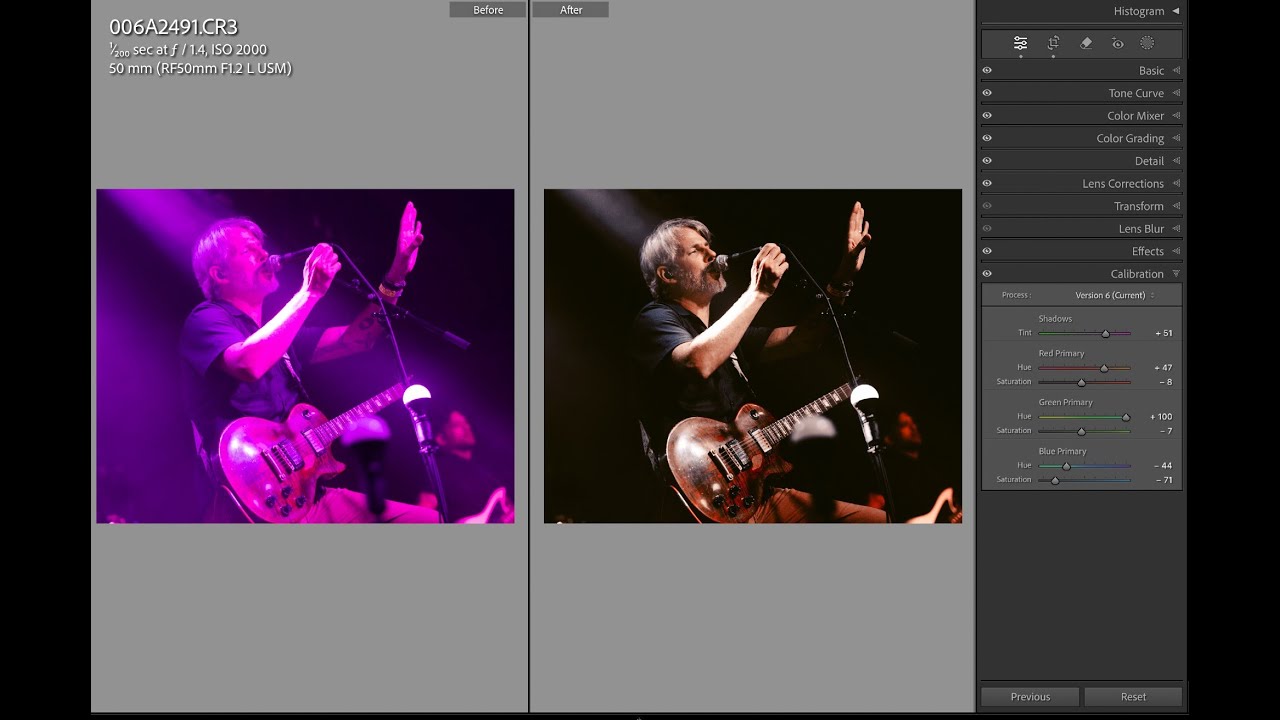1280x720 pixels.
Task: Toggle the Lens Blur eye icon
Action: point(987,229)
